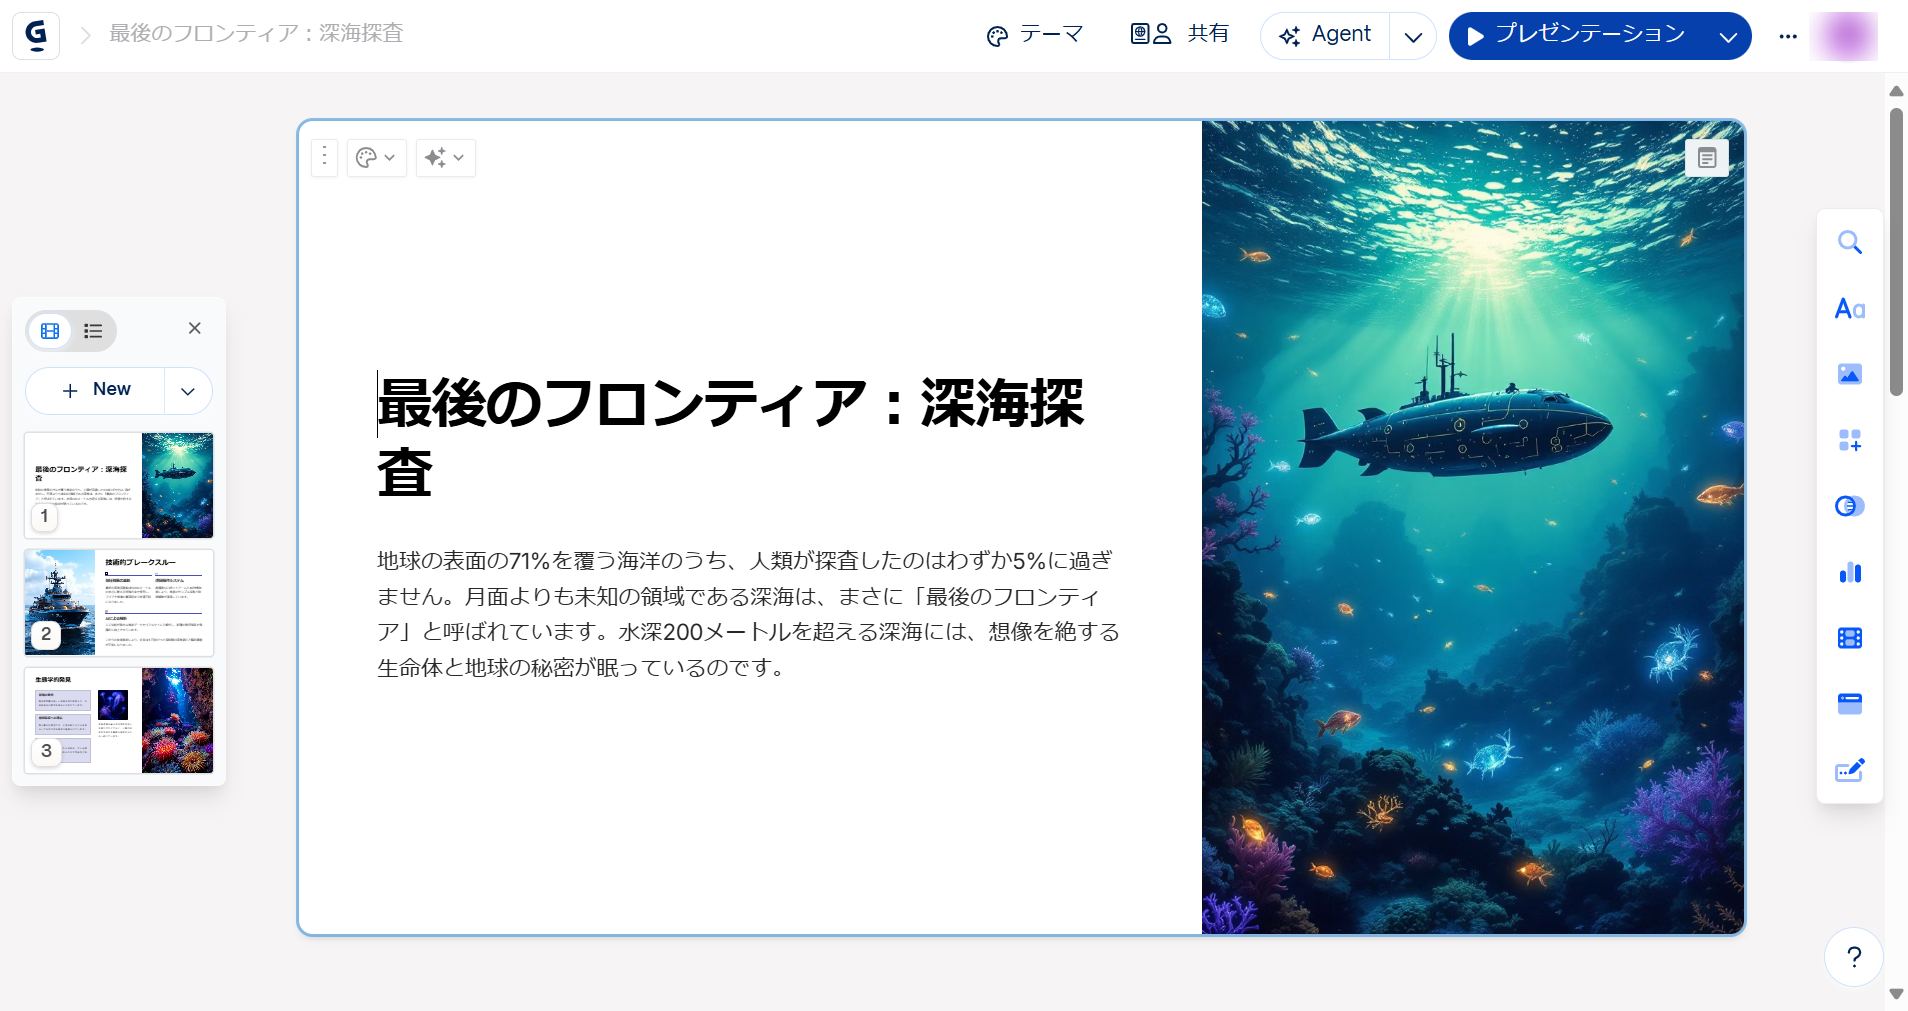1908x1011 pixels.
Task: Switch to list outline view
Action: pos(93,331)
